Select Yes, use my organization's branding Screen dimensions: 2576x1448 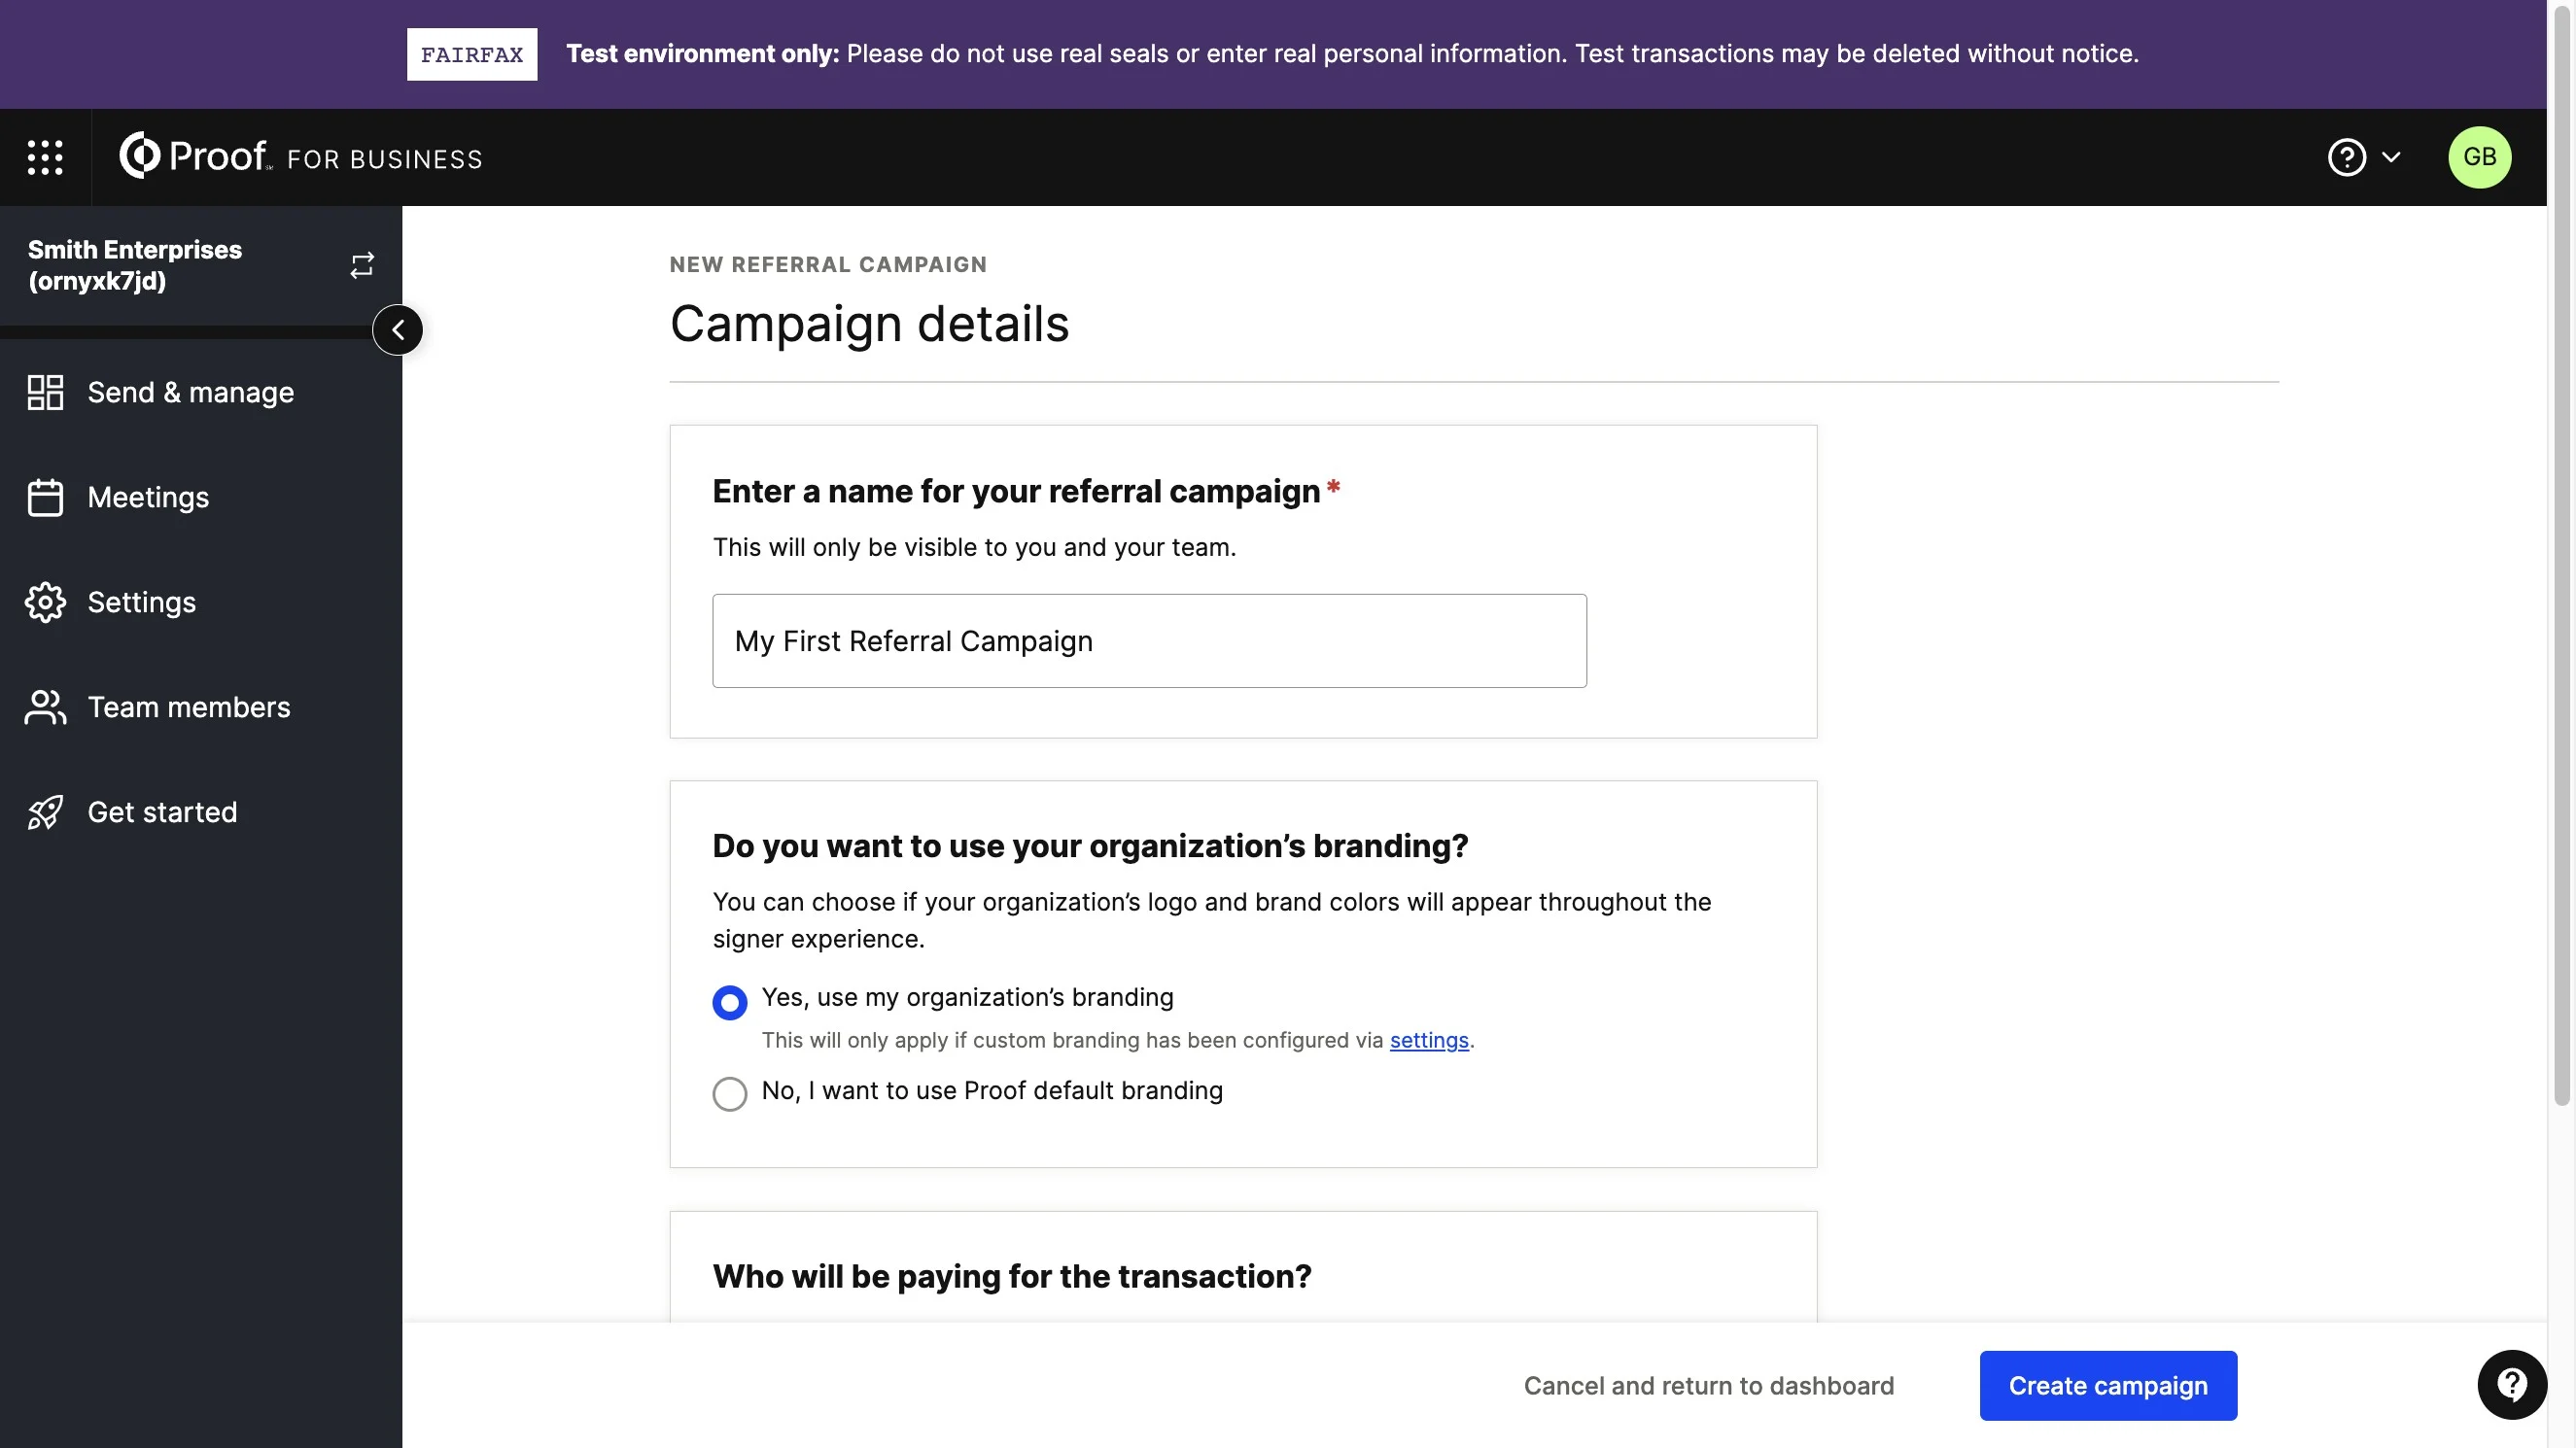pyautogui.click(x=730, y=1002)
